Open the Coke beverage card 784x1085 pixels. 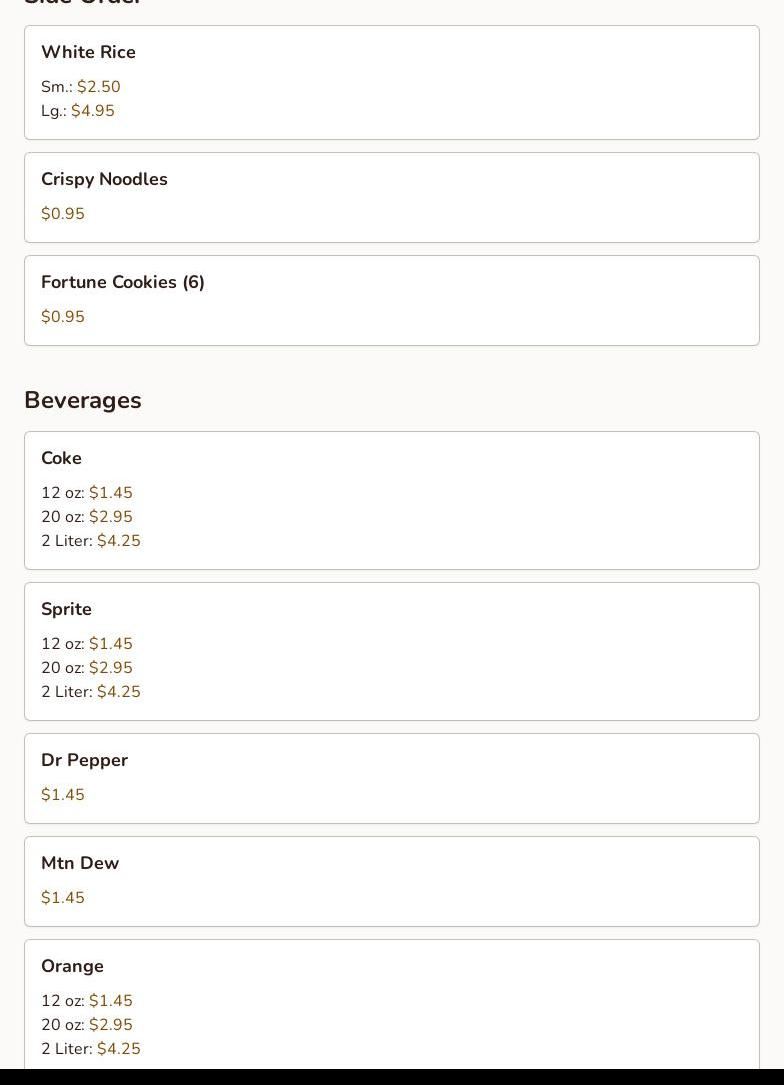click(x=392, y=500)
